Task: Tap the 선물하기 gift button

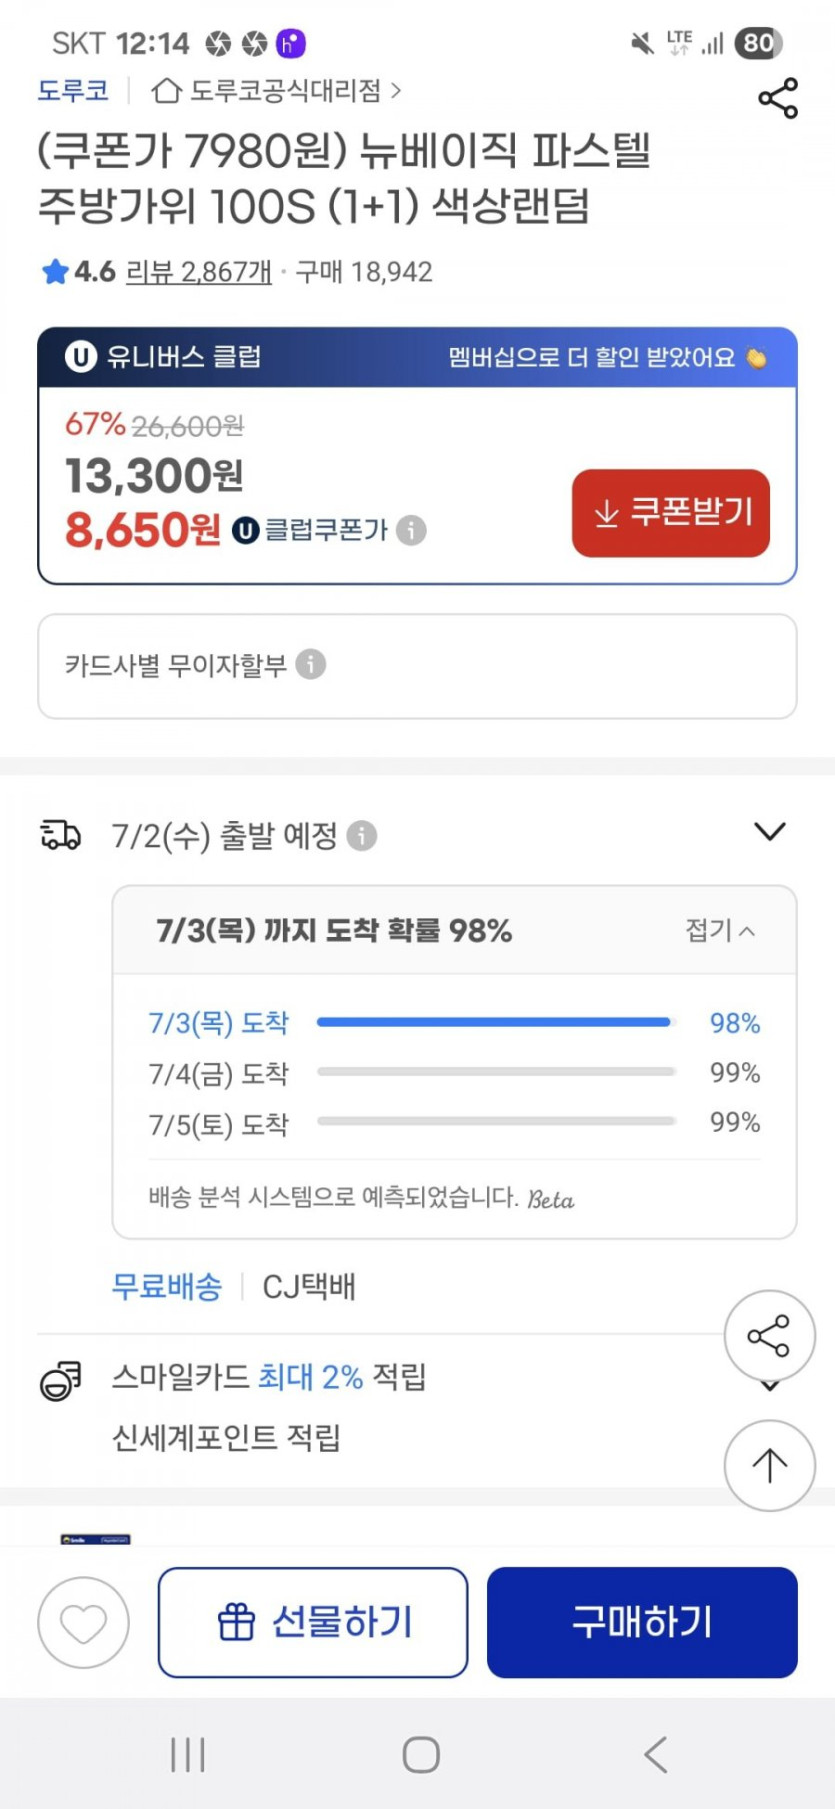Action: tap(313, 1622)
